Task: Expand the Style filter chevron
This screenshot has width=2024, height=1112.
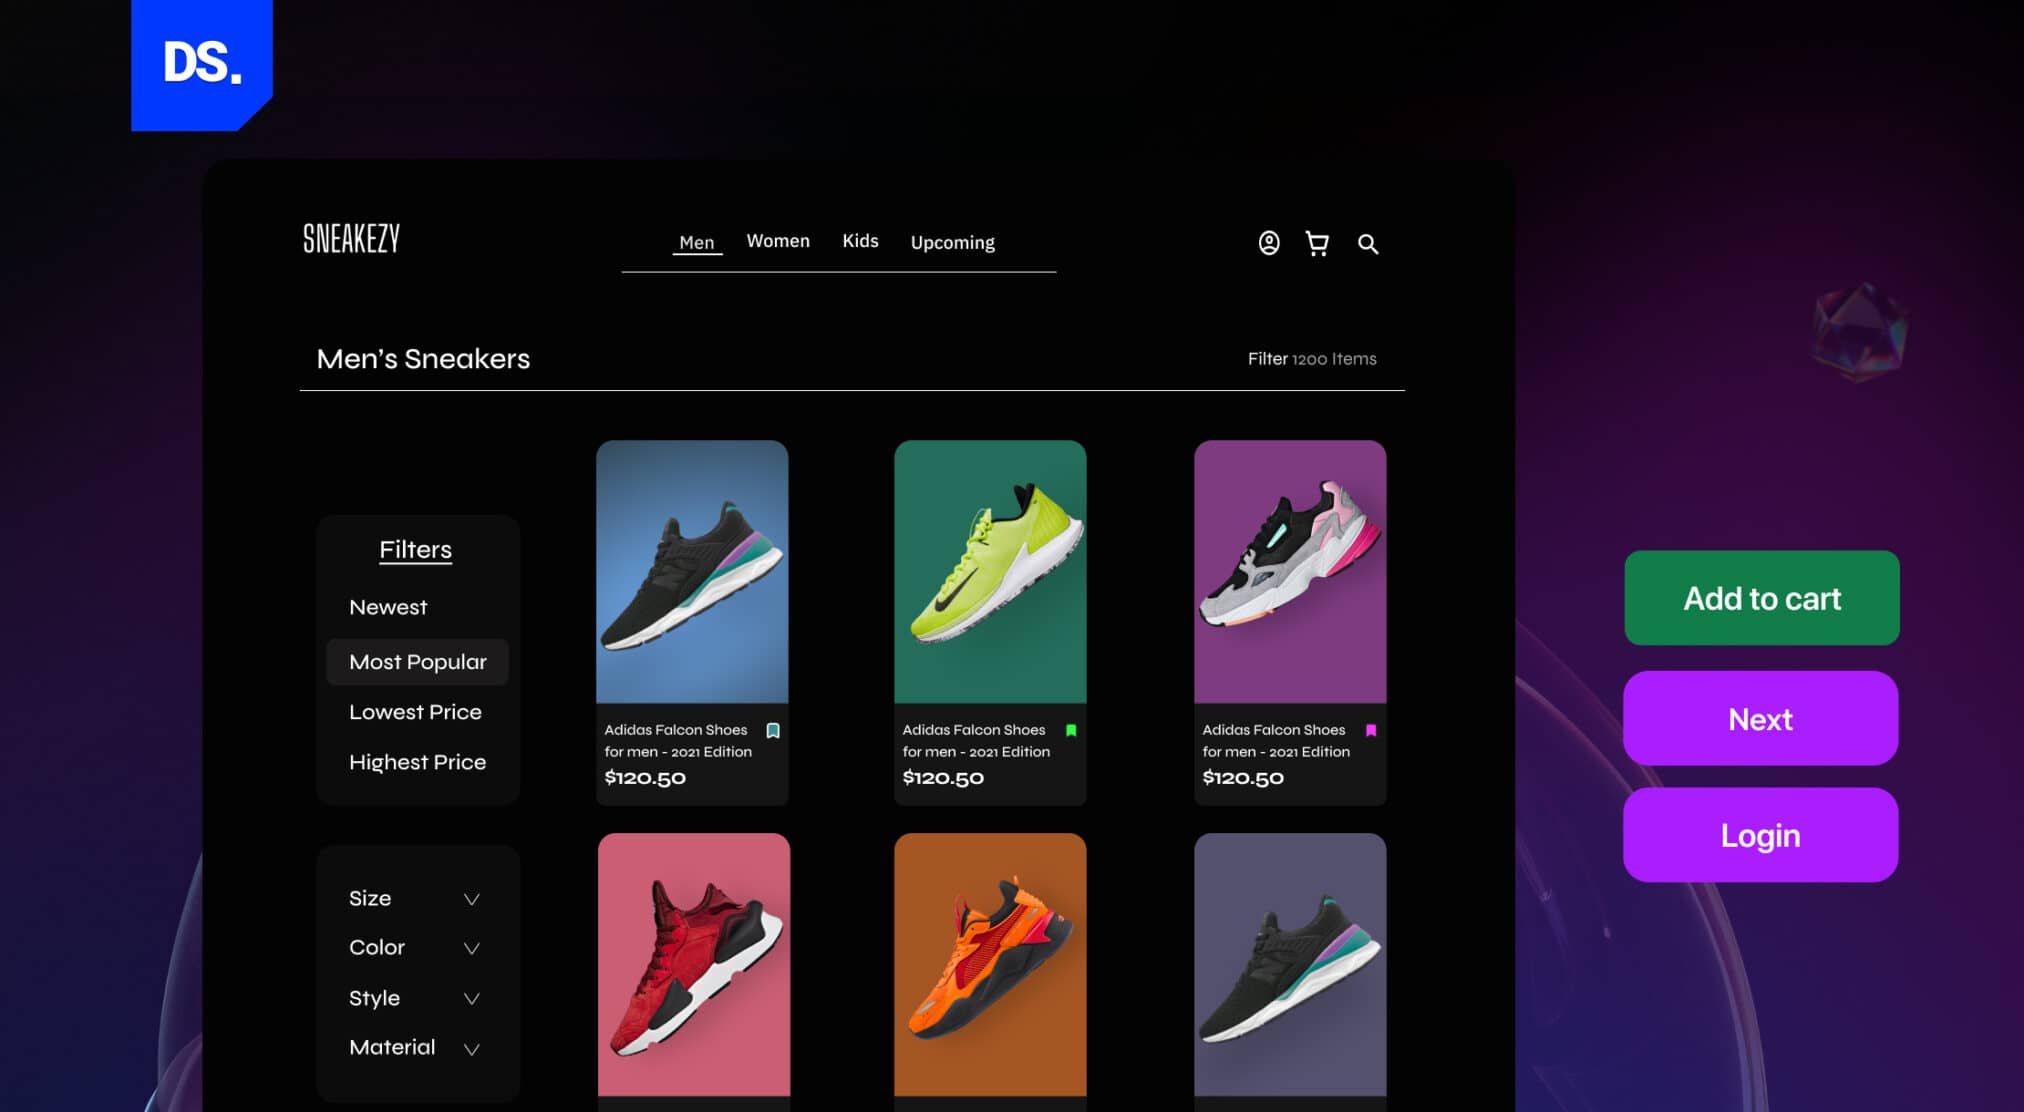Action: [472, 998]
